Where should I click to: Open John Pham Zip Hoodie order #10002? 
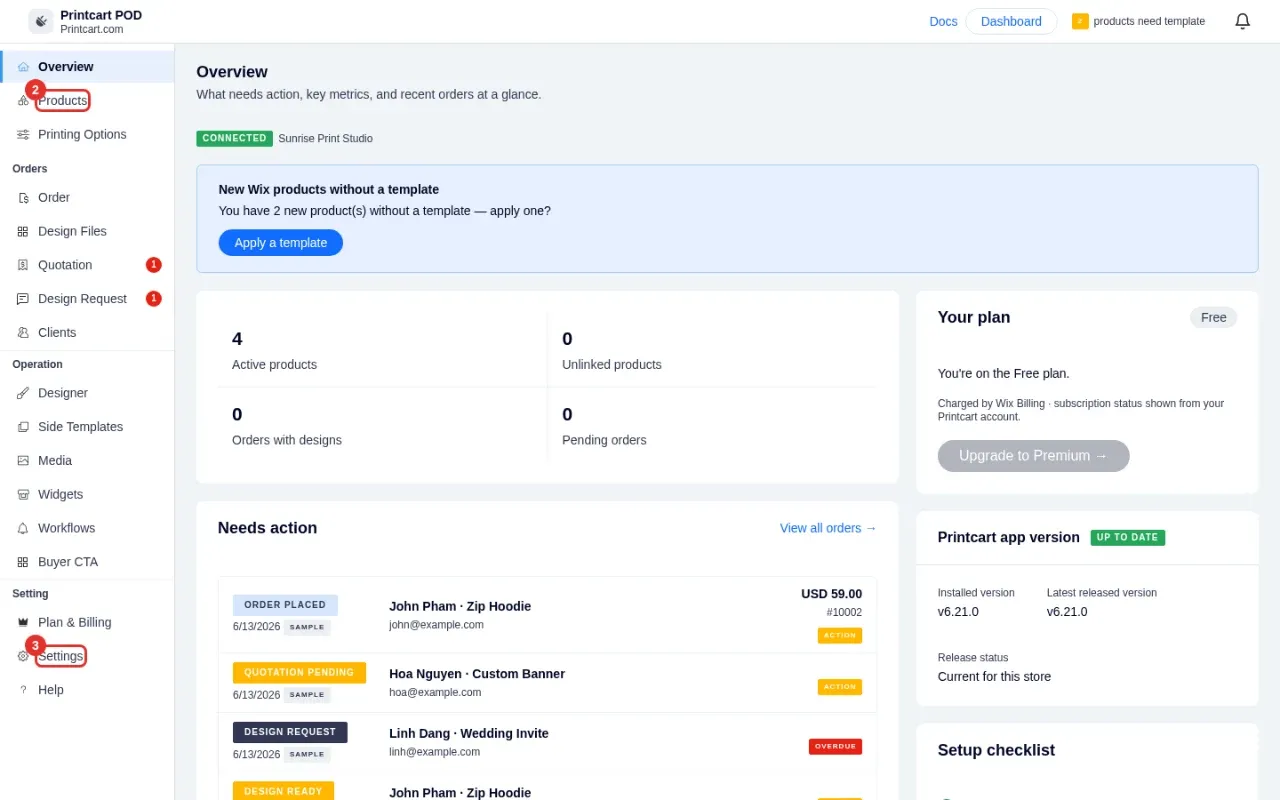click(x=547, y=615)
